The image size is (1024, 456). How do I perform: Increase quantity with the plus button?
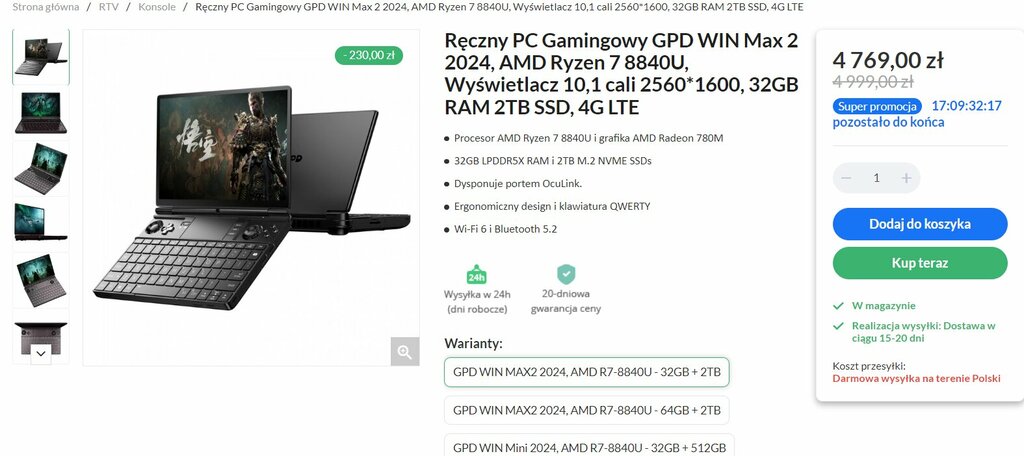pyautogui.click(x=906, y=178)
